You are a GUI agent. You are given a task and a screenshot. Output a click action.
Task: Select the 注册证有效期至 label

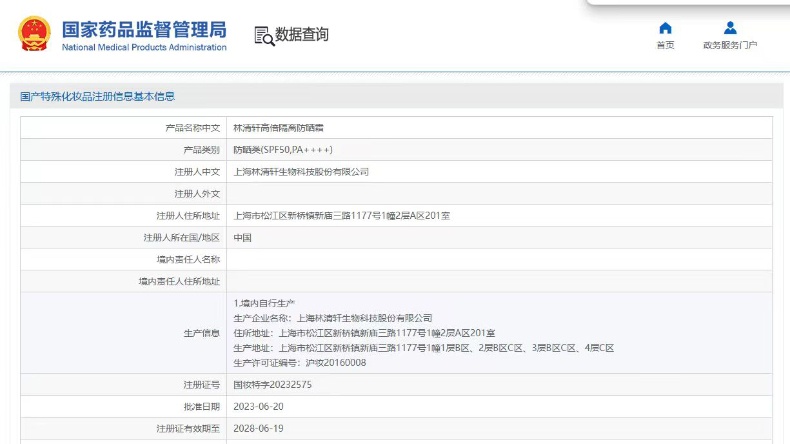[x=188, y=429]
